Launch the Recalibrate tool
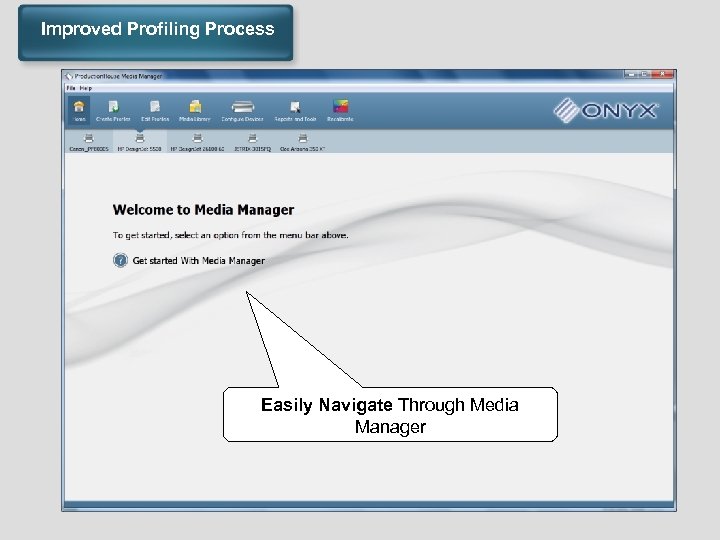Image resolution: width=720 pixels, height=540 pixels. click(340, 111)
